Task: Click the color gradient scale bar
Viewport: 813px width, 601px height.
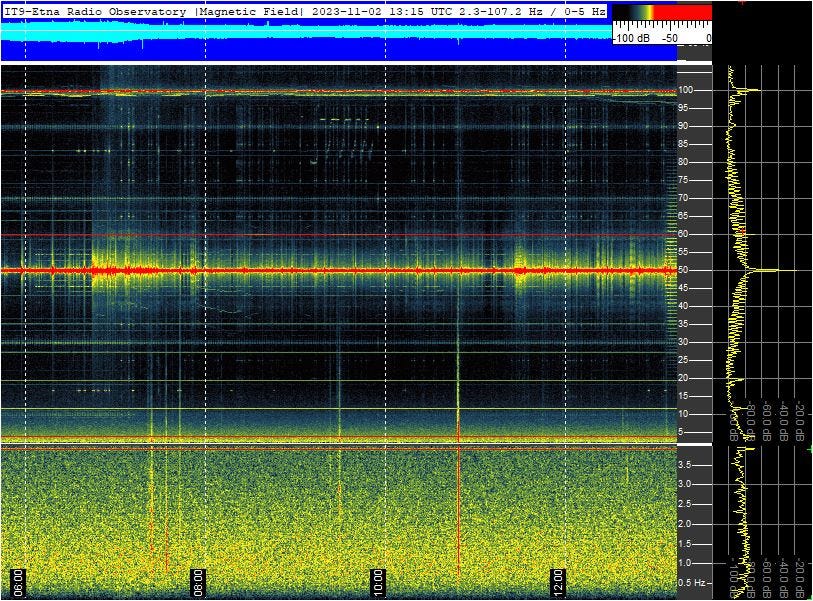Action: [662, 12]
